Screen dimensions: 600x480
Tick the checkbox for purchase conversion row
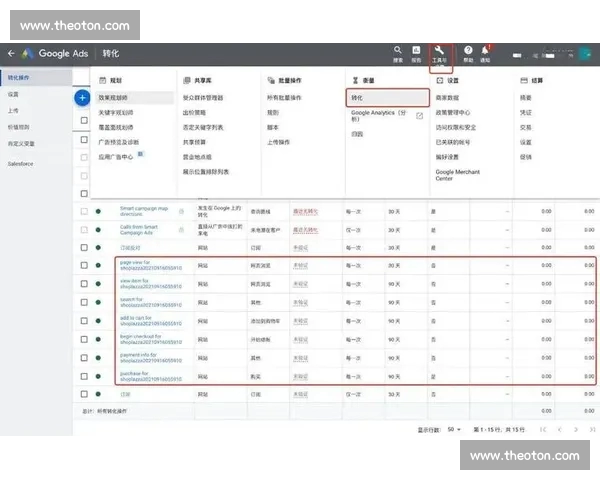(84, 376)
